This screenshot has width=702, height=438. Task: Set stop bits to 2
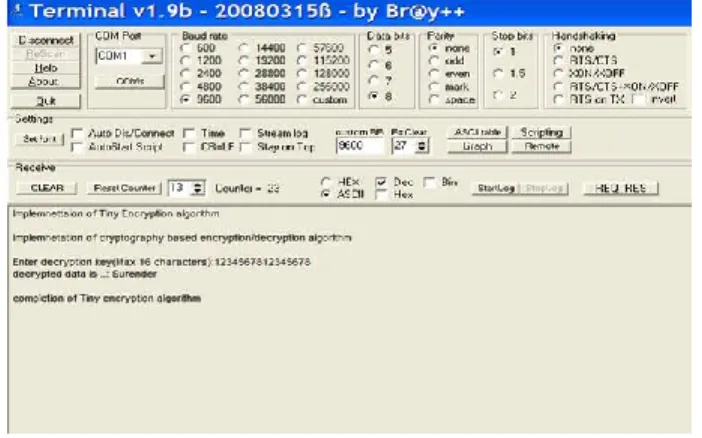(498, 95)
